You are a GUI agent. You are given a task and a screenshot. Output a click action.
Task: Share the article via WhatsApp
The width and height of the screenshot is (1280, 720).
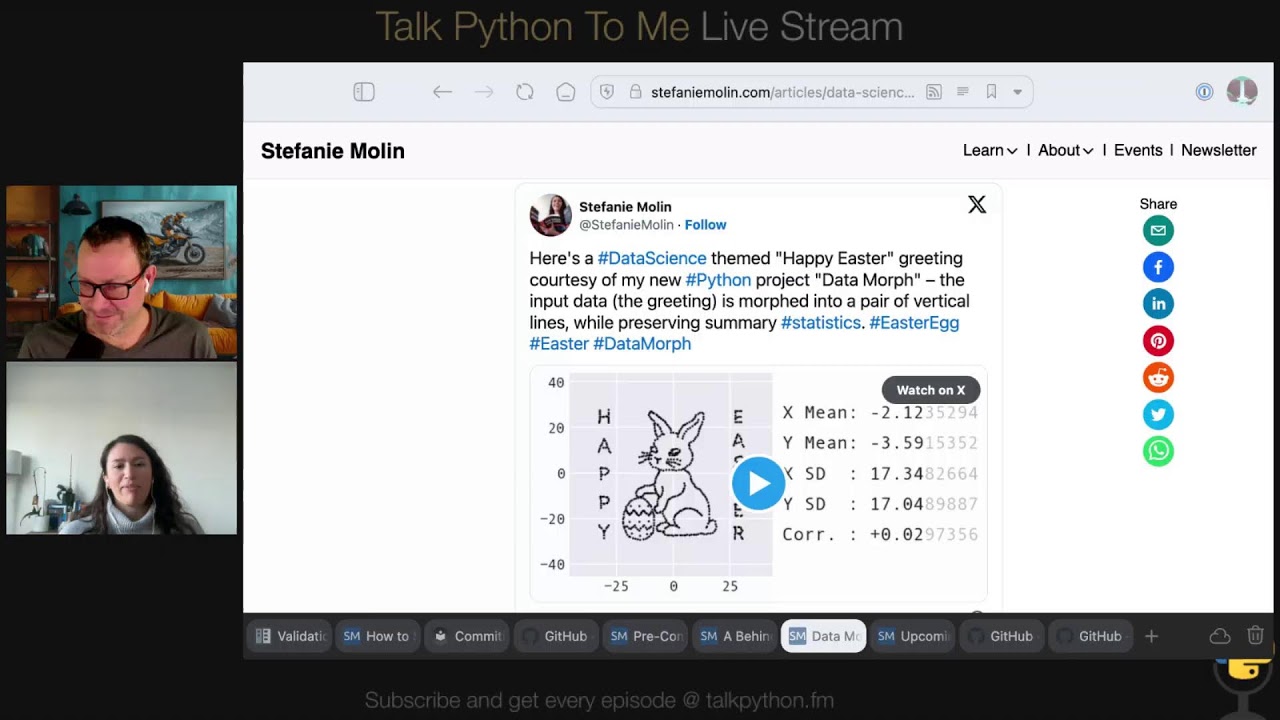tap(1158, 451)
